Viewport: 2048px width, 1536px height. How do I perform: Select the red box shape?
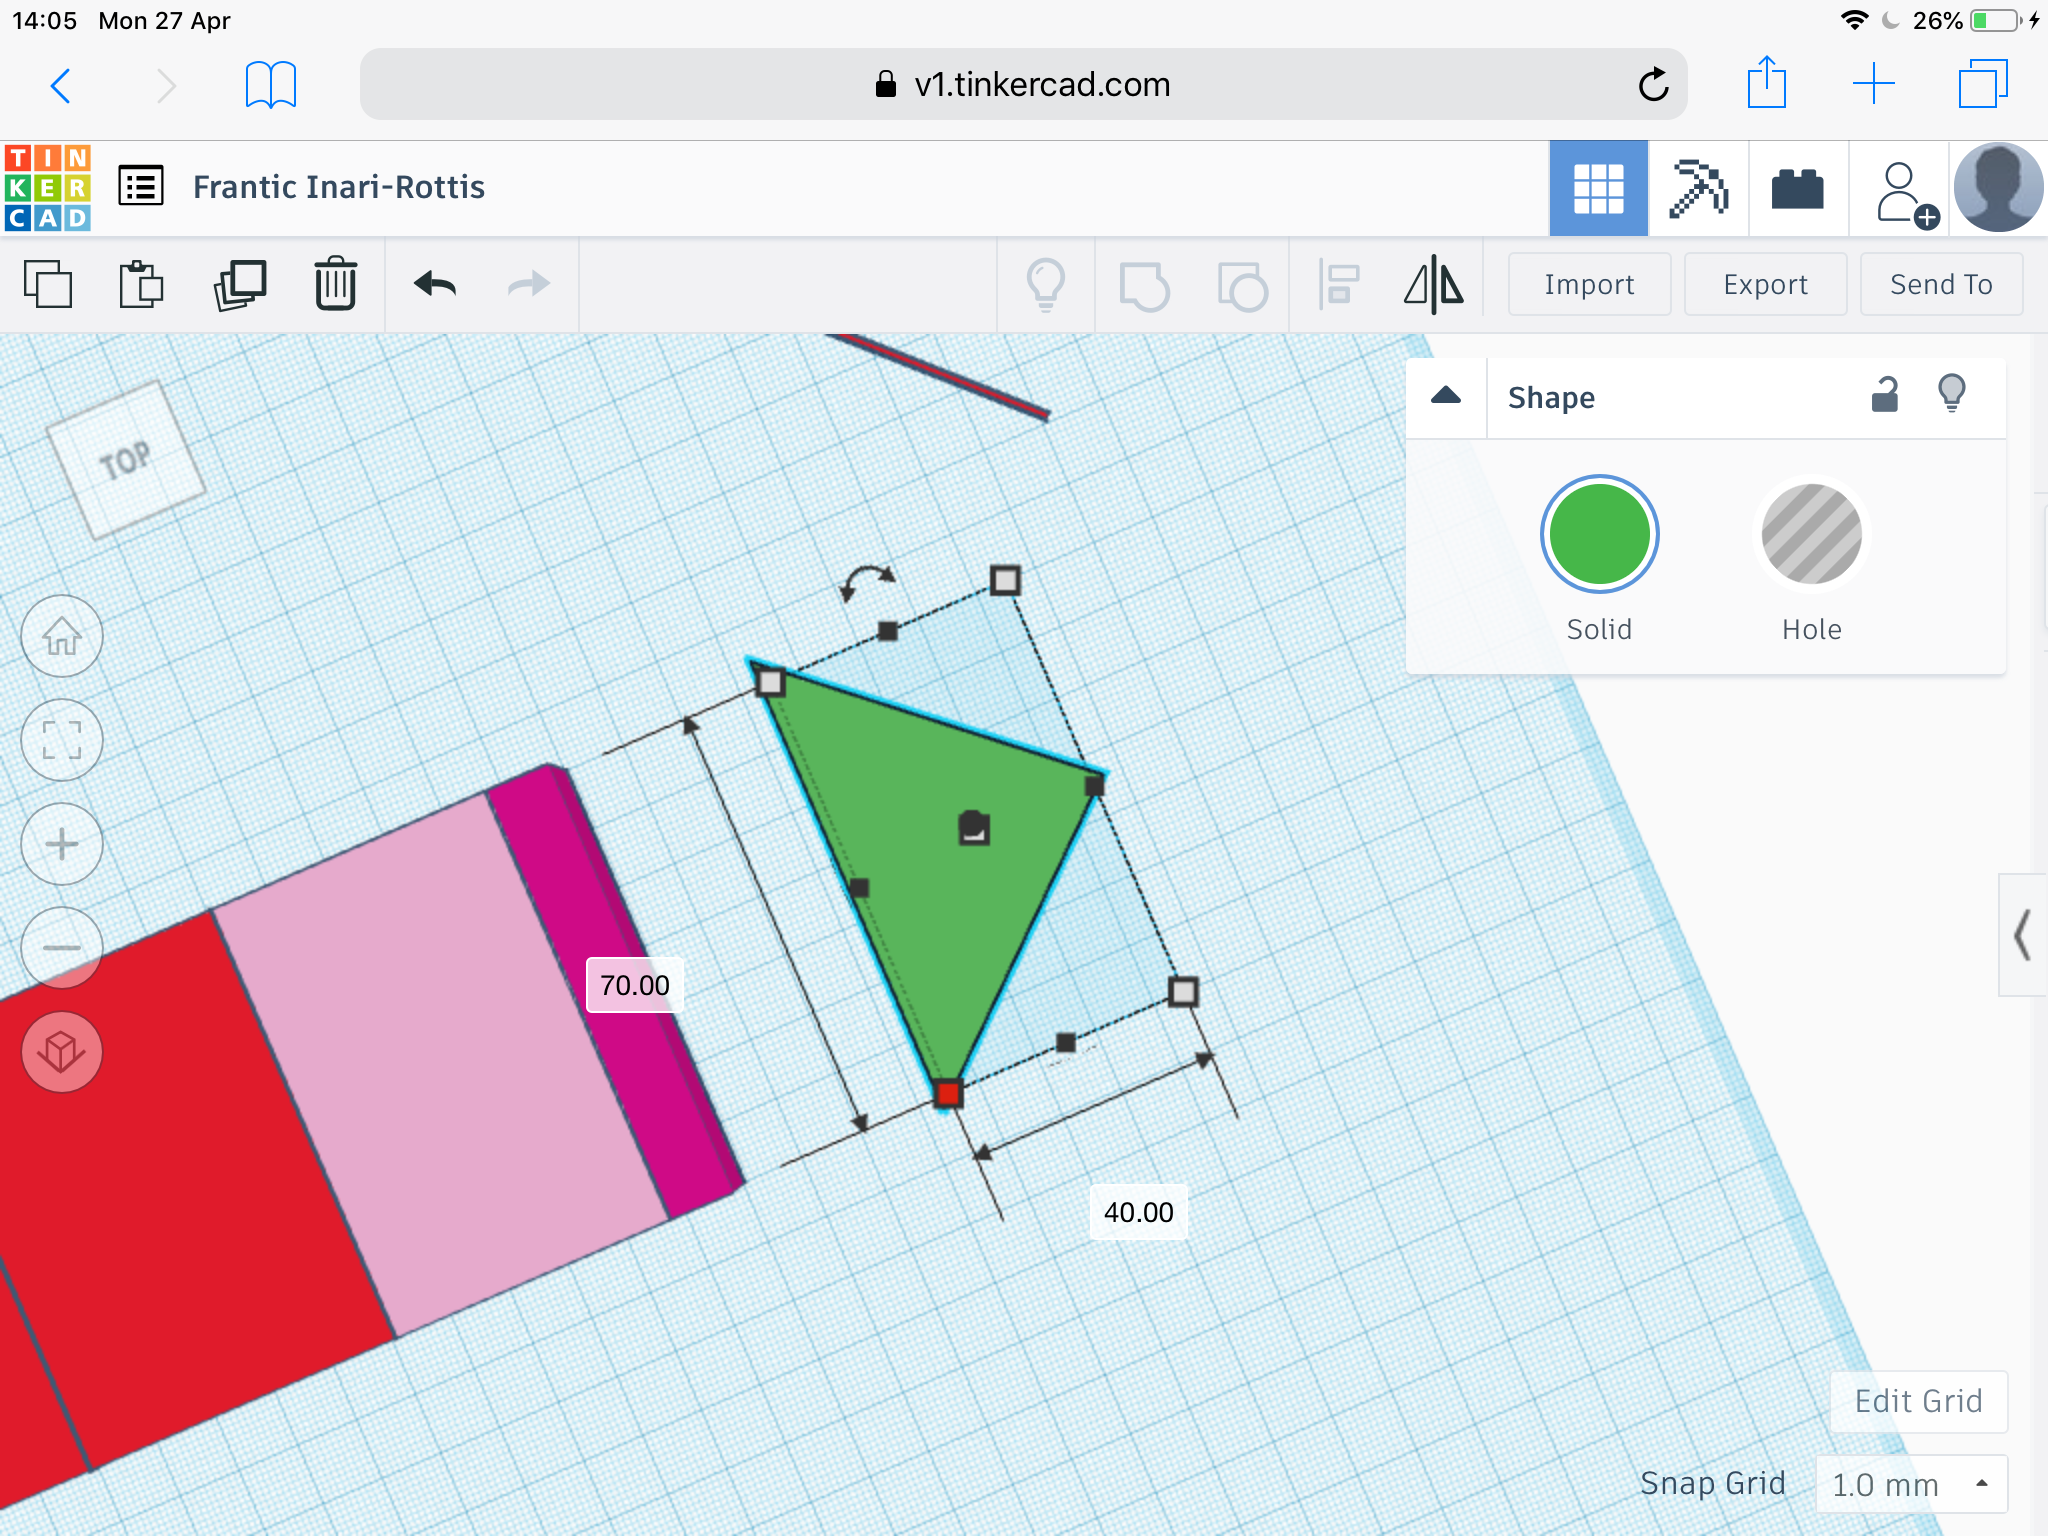[190, 1190]
